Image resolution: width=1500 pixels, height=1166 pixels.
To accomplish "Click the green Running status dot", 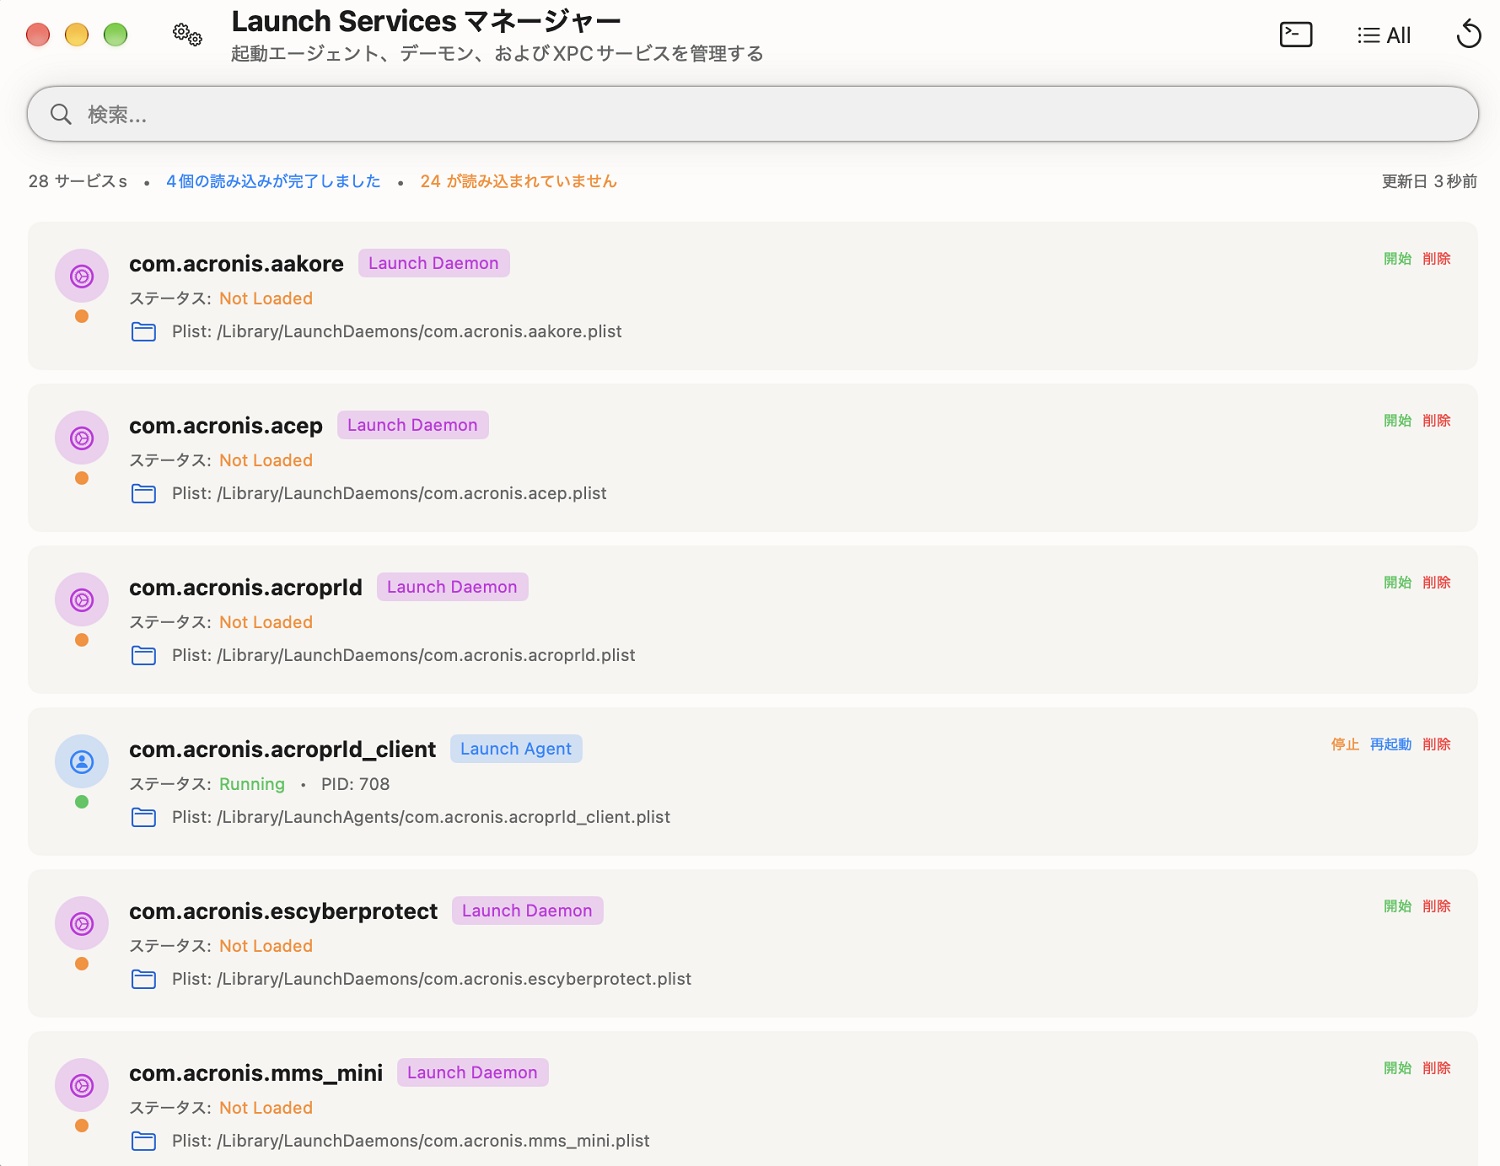I will [x=82, y=802].
